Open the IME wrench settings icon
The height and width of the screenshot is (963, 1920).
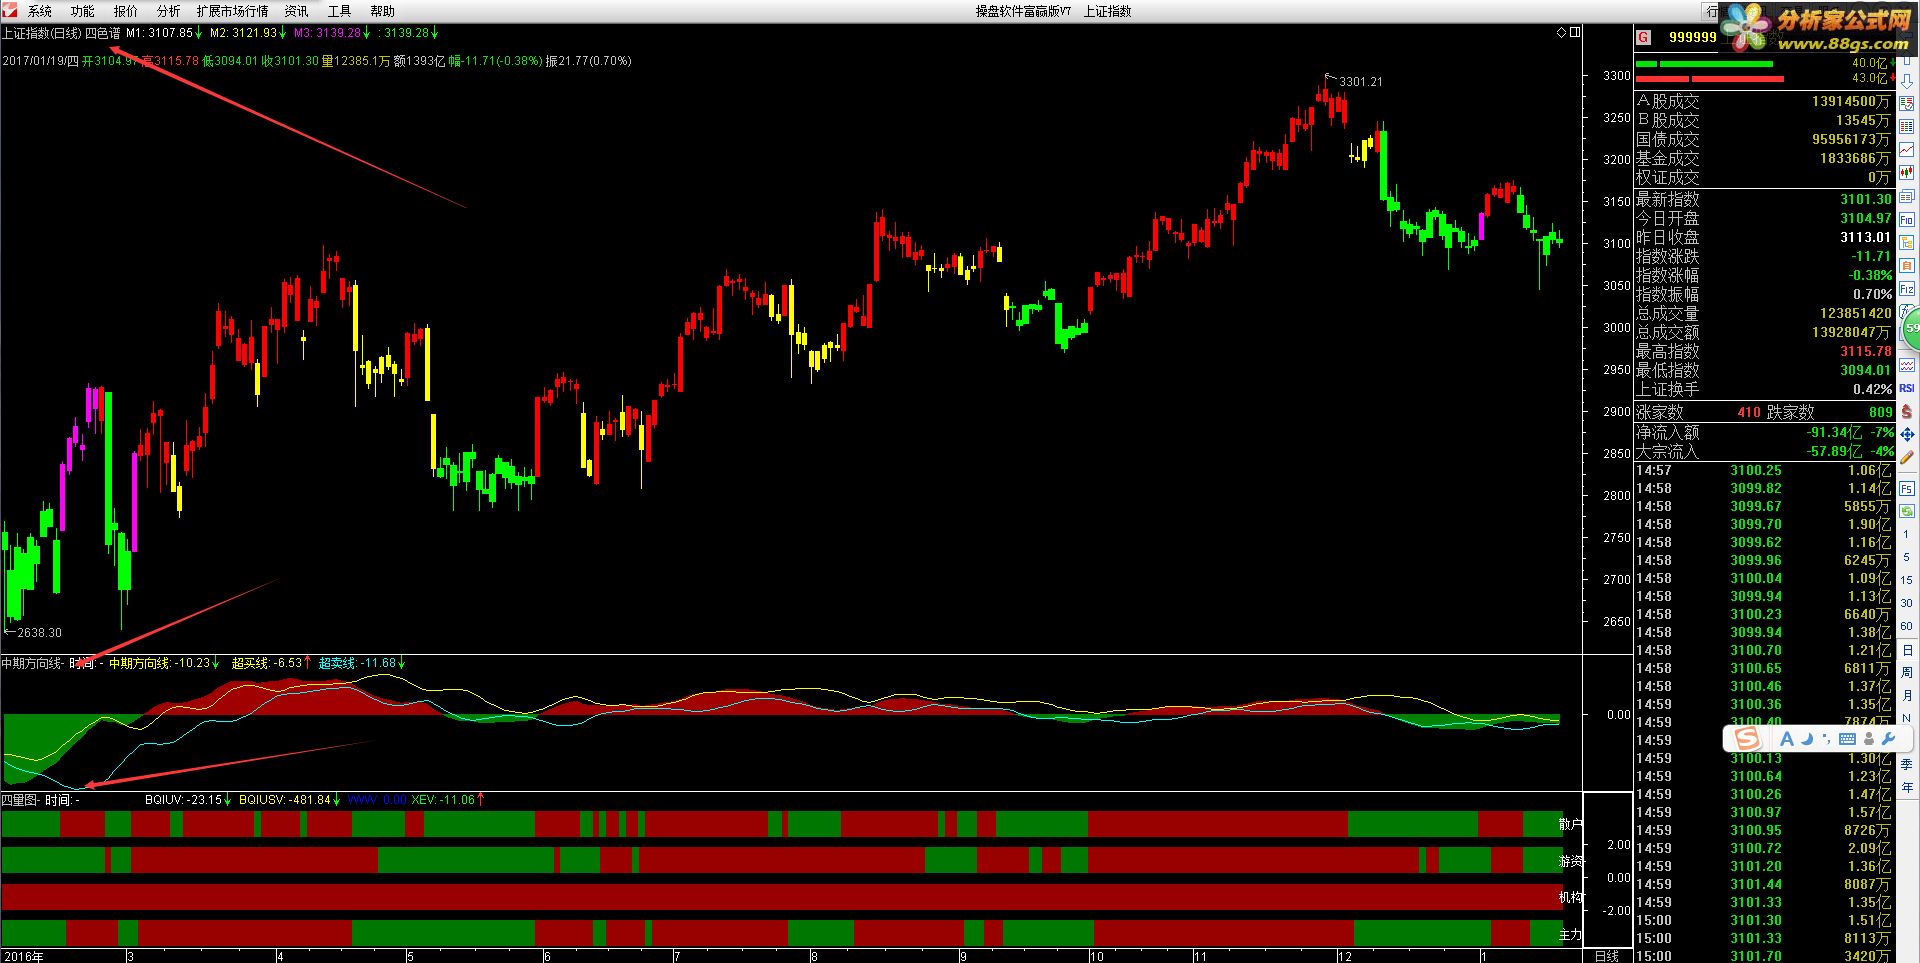(1888, 739)
